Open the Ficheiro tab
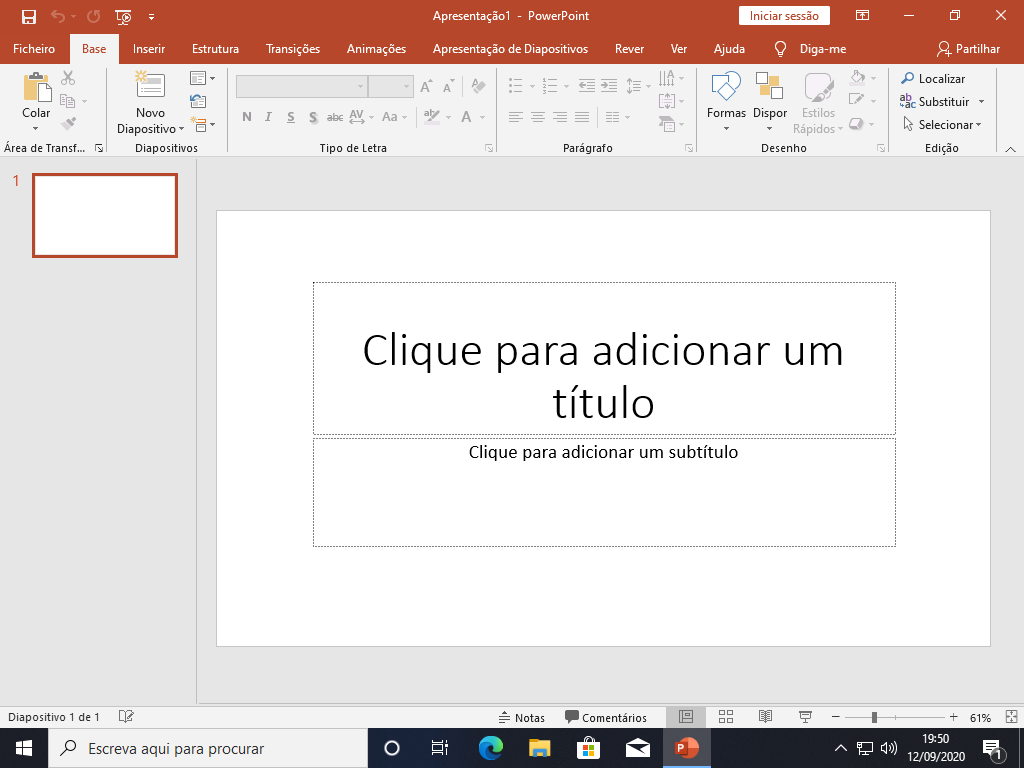This screenshot has width=1024, height=768. pyautogui.click(x=34, y=49)
